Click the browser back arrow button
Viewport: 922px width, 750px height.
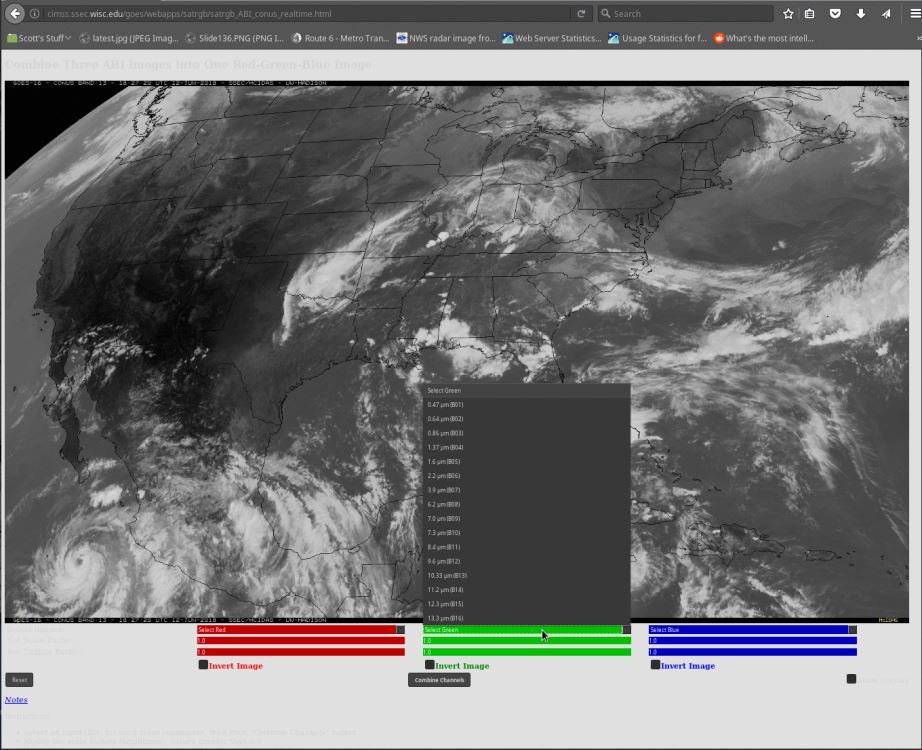(15, 14)
